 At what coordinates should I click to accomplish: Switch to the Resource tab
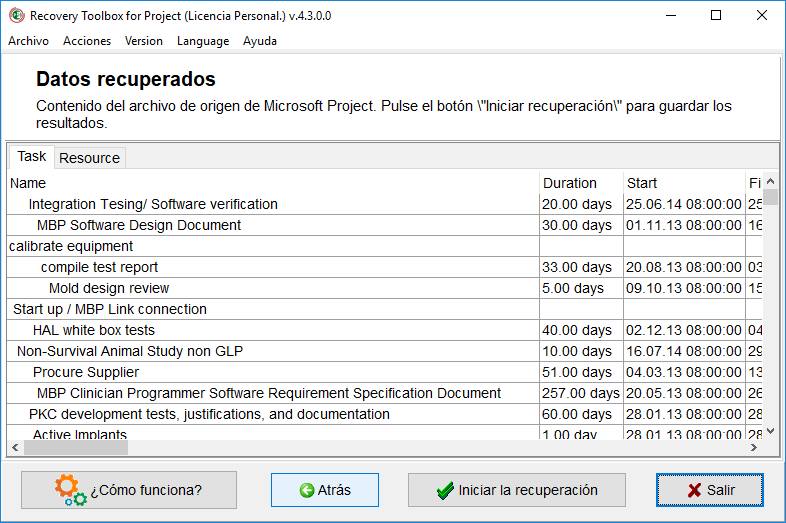coord(90,158)
